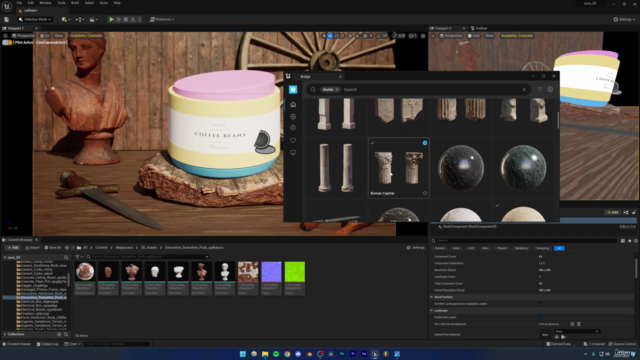
Task: Click the Add button in Content Browser
Action: click(x=13, y=248)
